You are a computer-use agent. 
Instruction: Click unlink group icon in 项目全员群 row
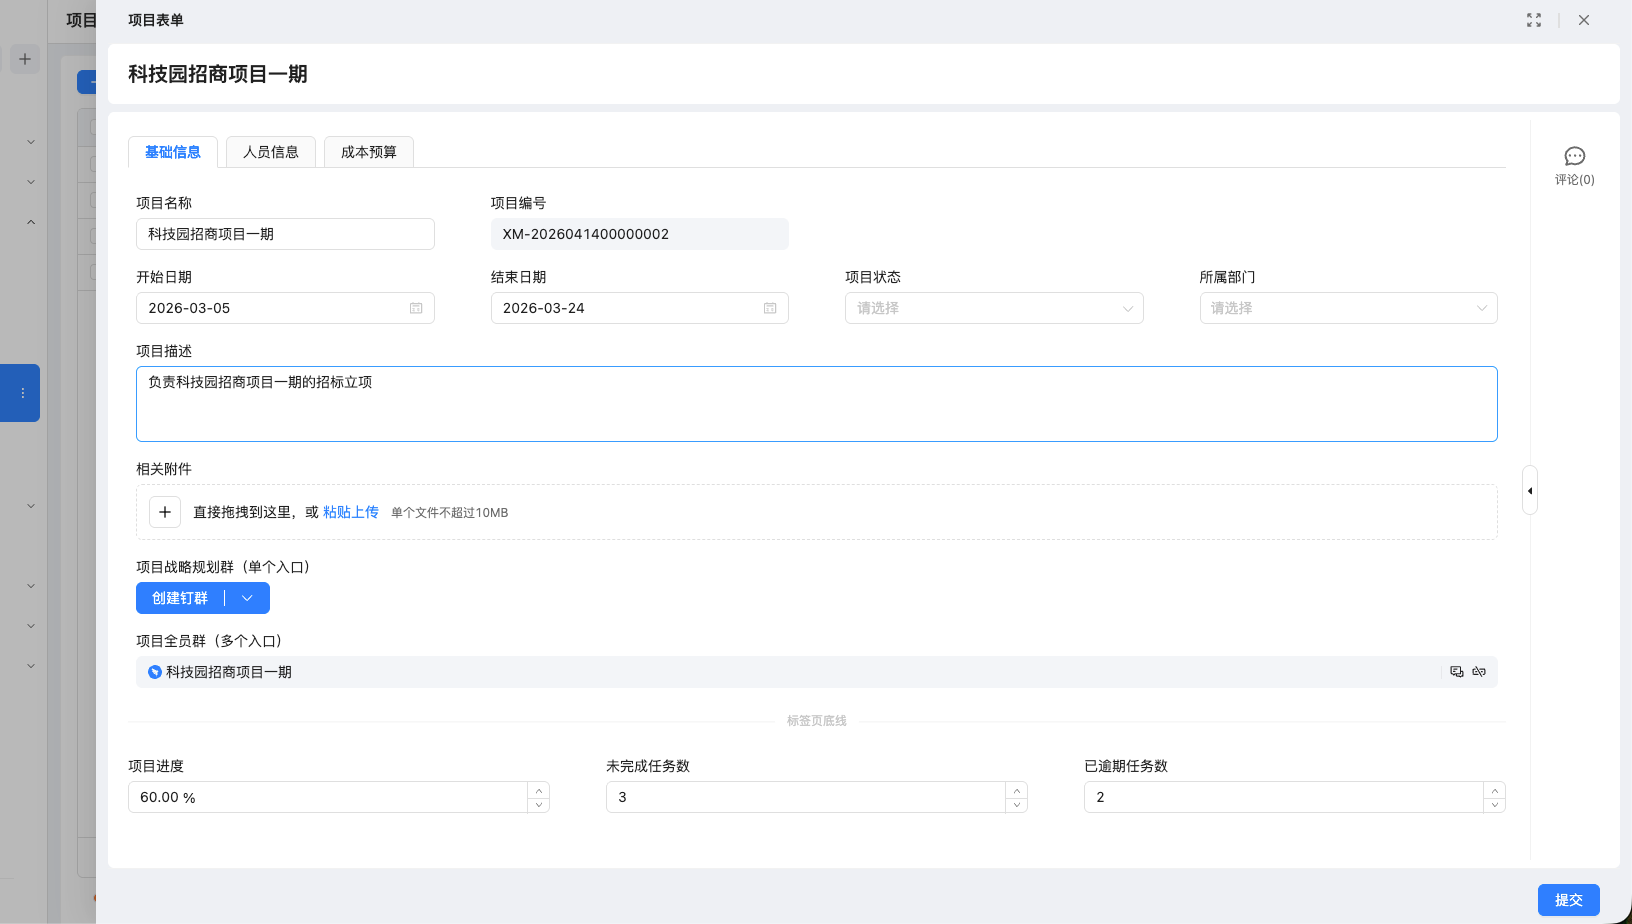(1479, 672)
